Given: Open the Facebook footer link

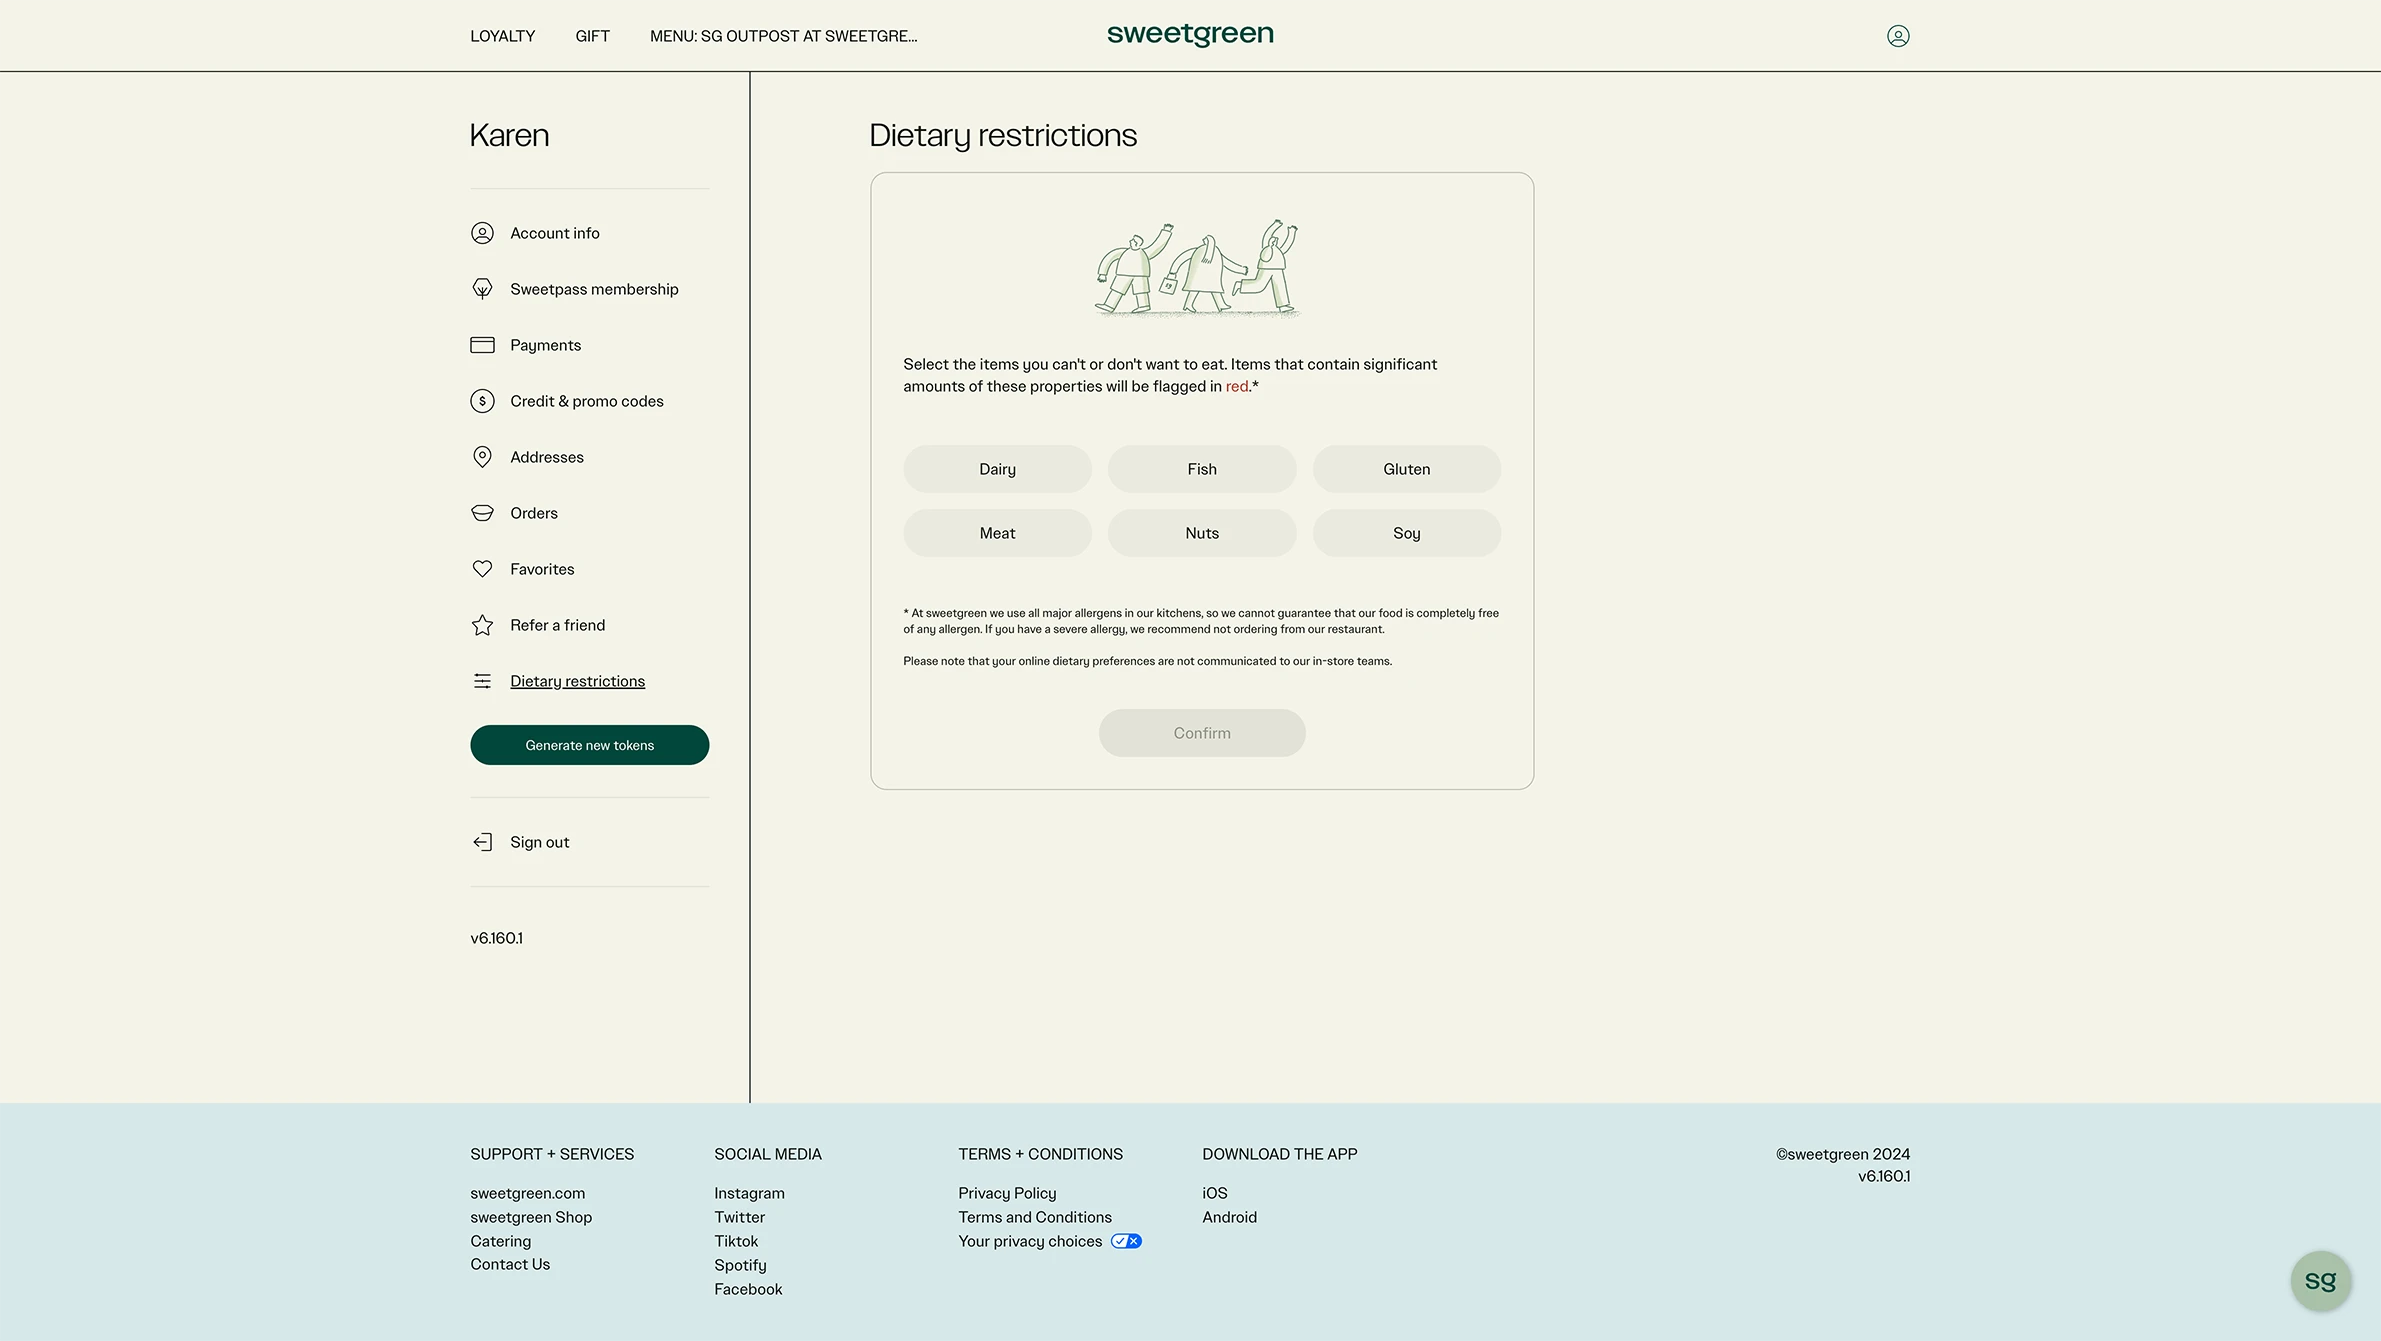Looking at the screenshot, I should click(x=748, y=1289).
